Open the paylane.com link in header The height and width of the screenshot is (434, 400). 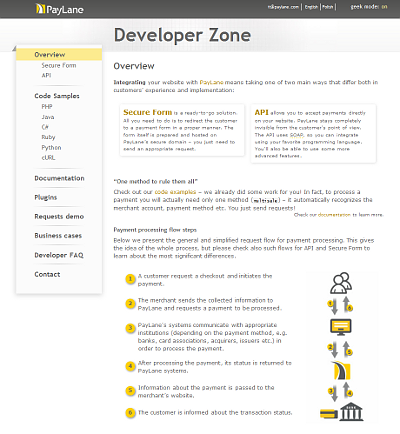tap(283, 7)
